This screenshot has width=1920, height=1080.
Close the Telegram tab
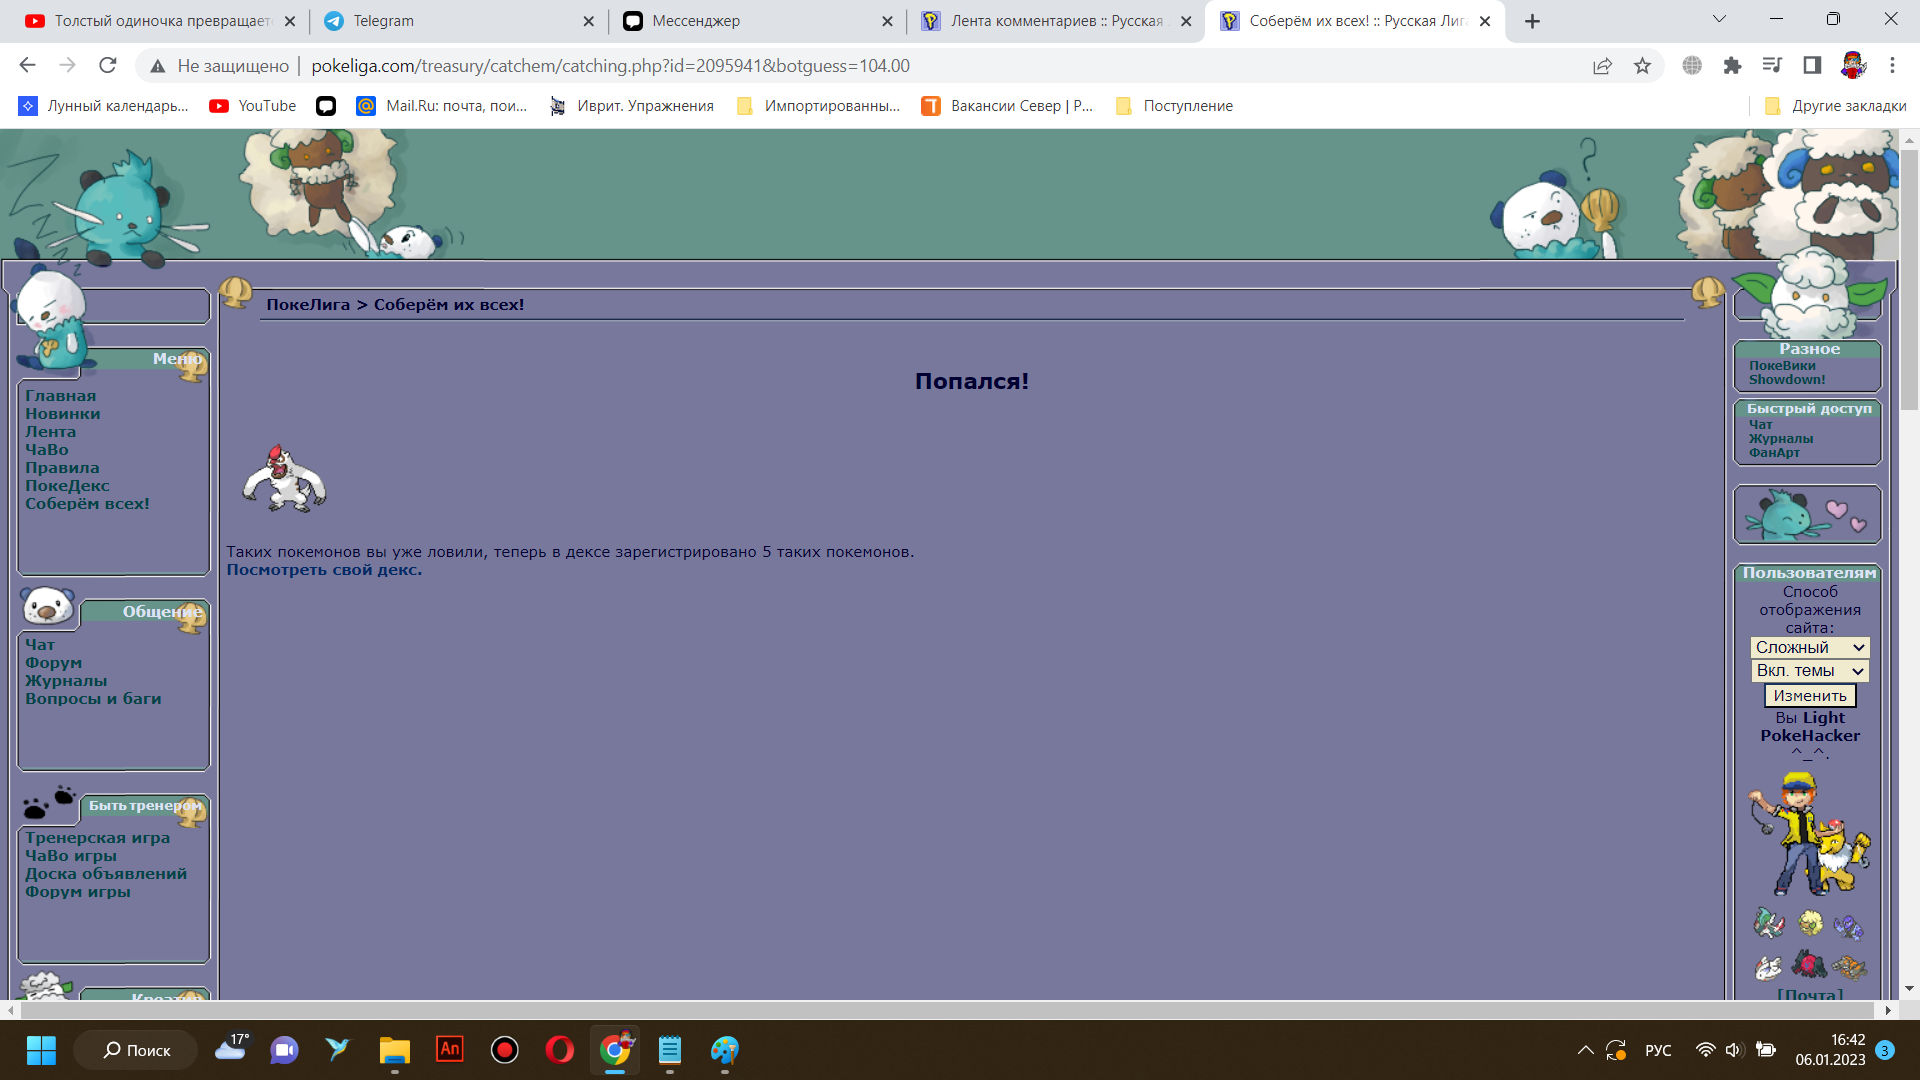588,21
